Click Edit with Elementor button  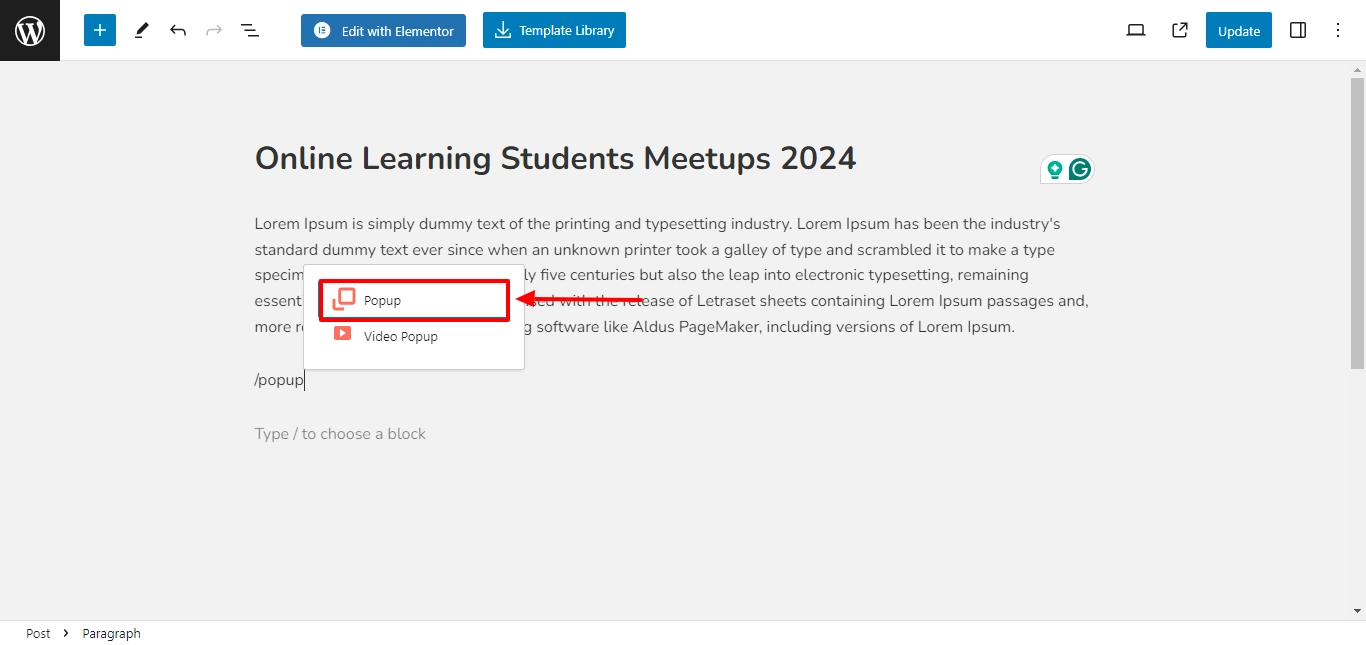pyautogui.click(x=383, y=30)
